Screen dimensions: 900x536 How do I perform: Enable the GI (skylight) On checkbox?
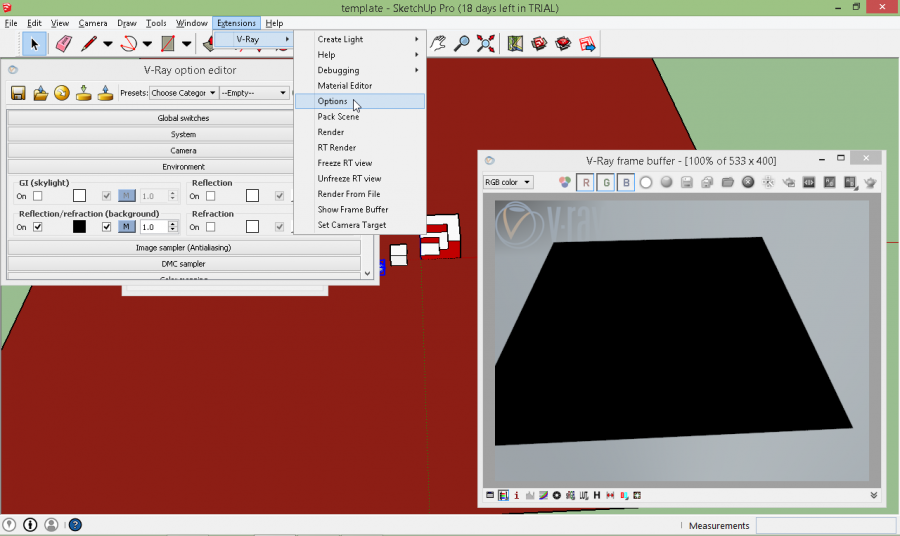38,196
